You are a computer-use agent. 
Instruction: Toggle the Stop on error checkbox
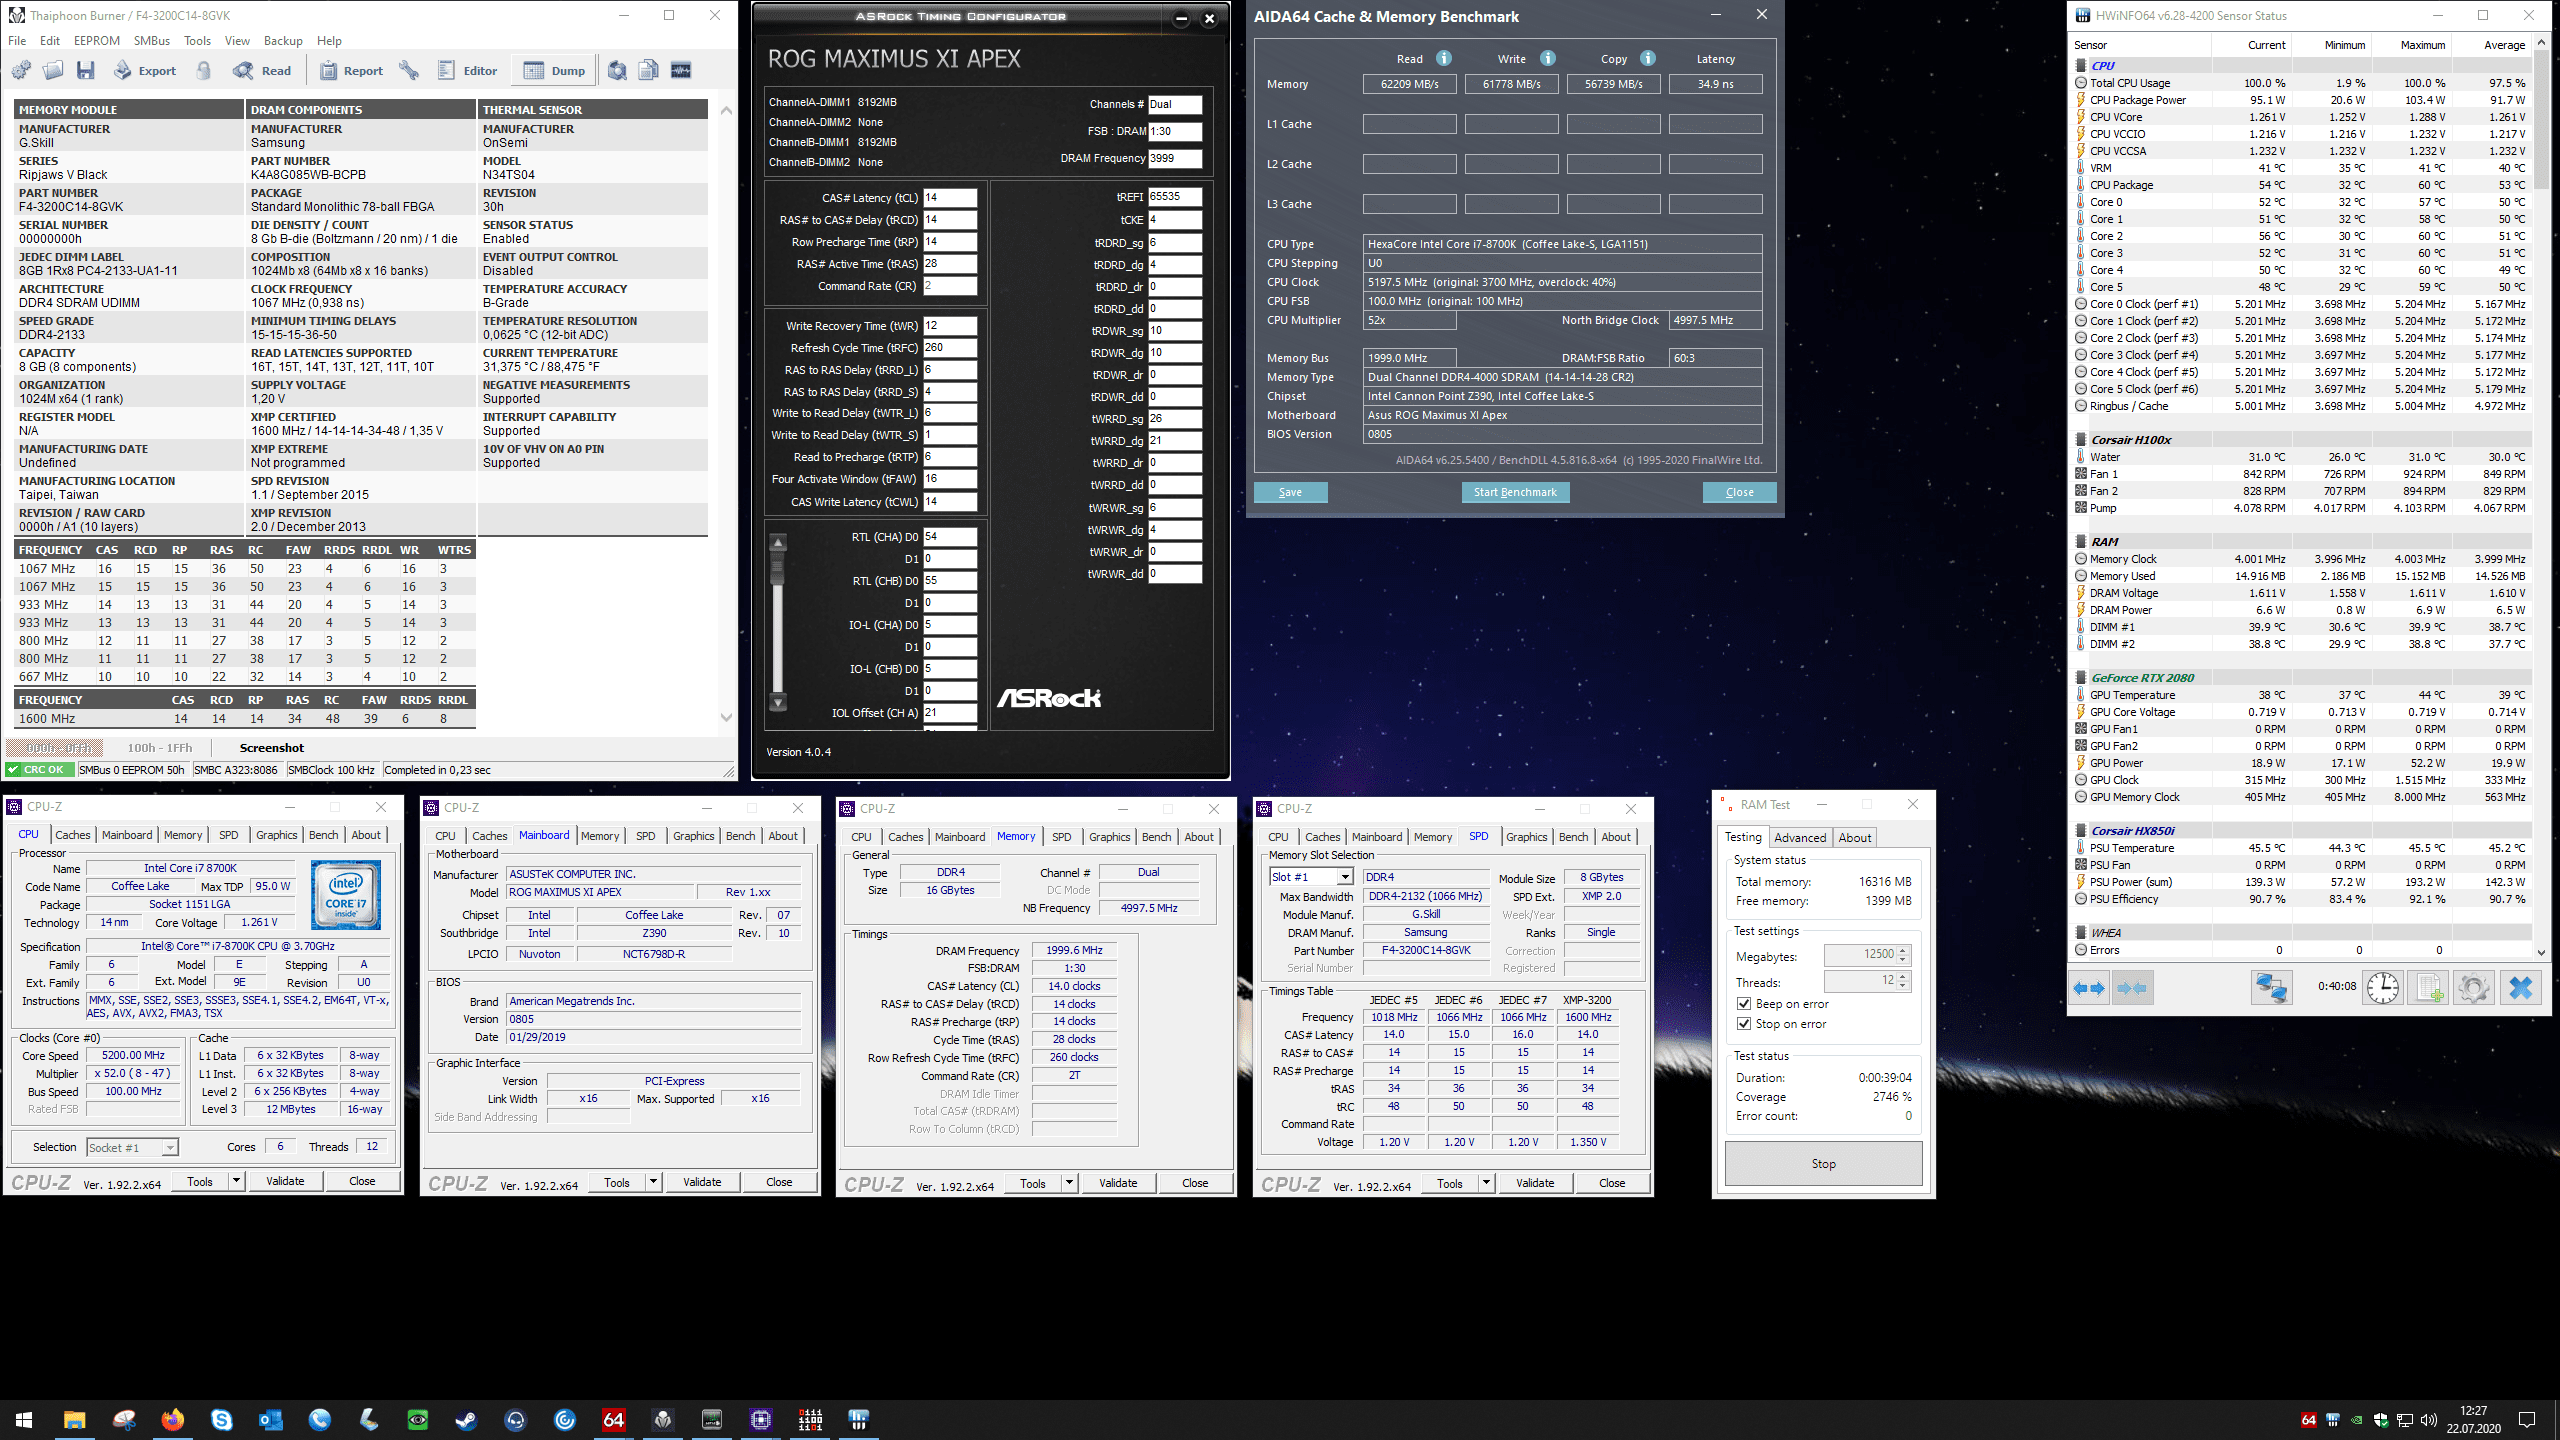[1744, 1024]
